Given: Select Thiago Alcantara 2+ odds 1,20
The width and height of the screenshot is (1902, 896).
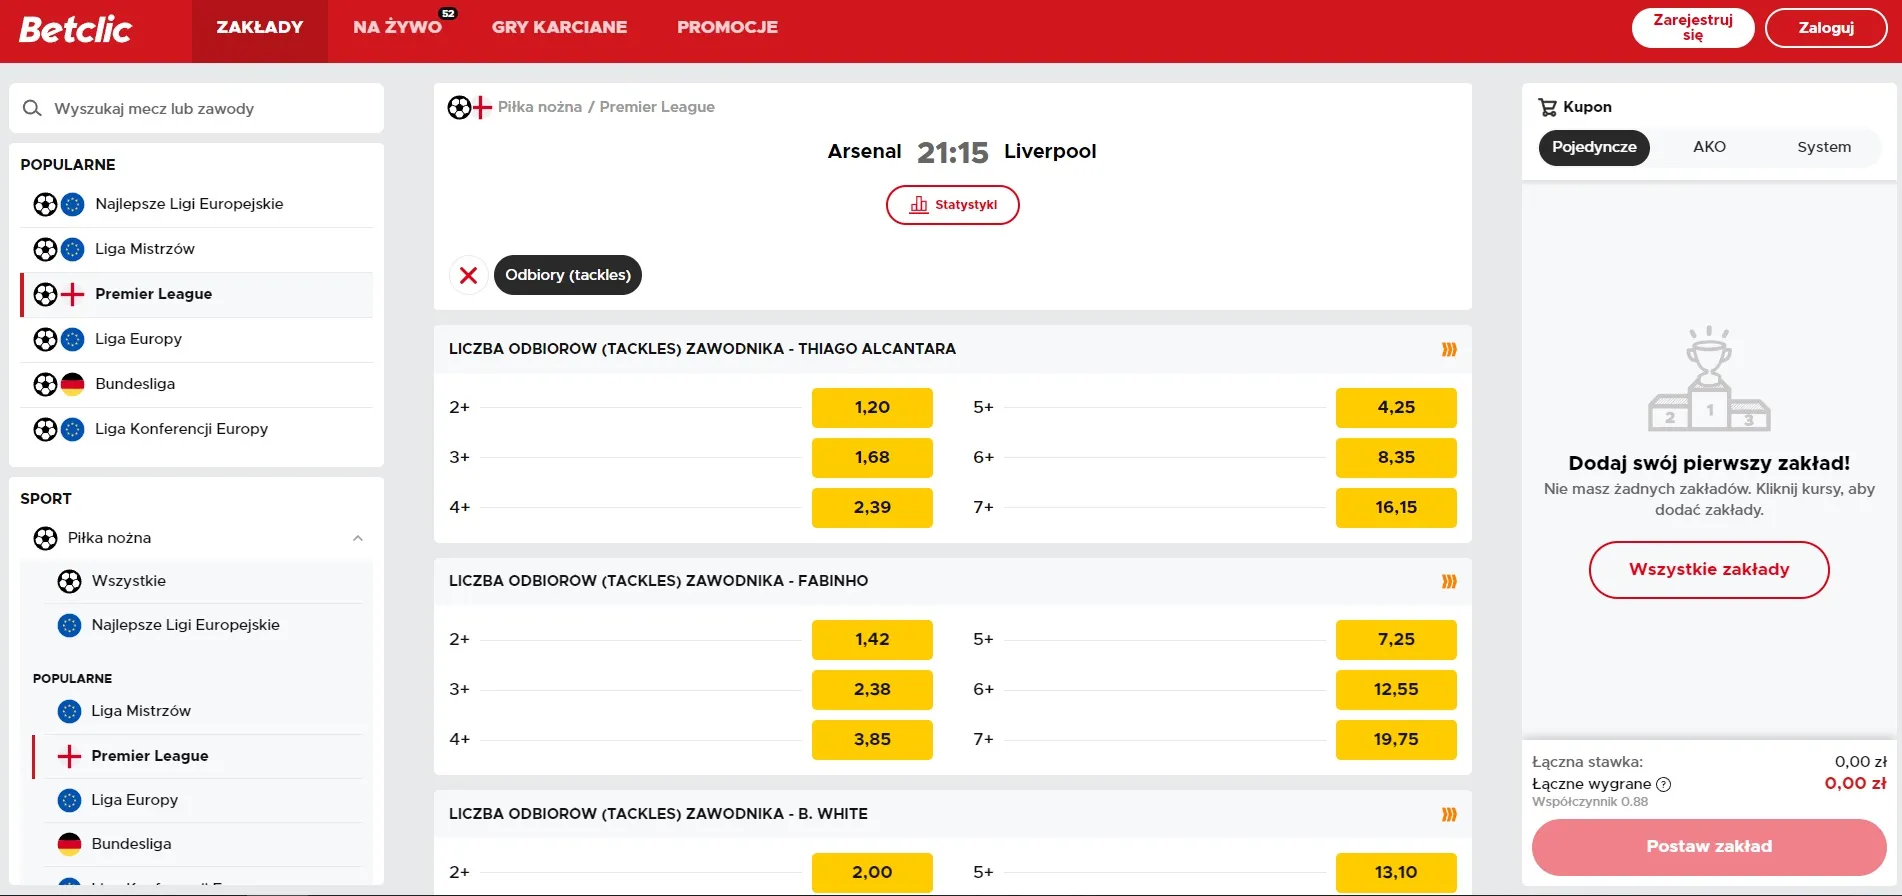Looking at the screenshot, I should pos(872,408).
